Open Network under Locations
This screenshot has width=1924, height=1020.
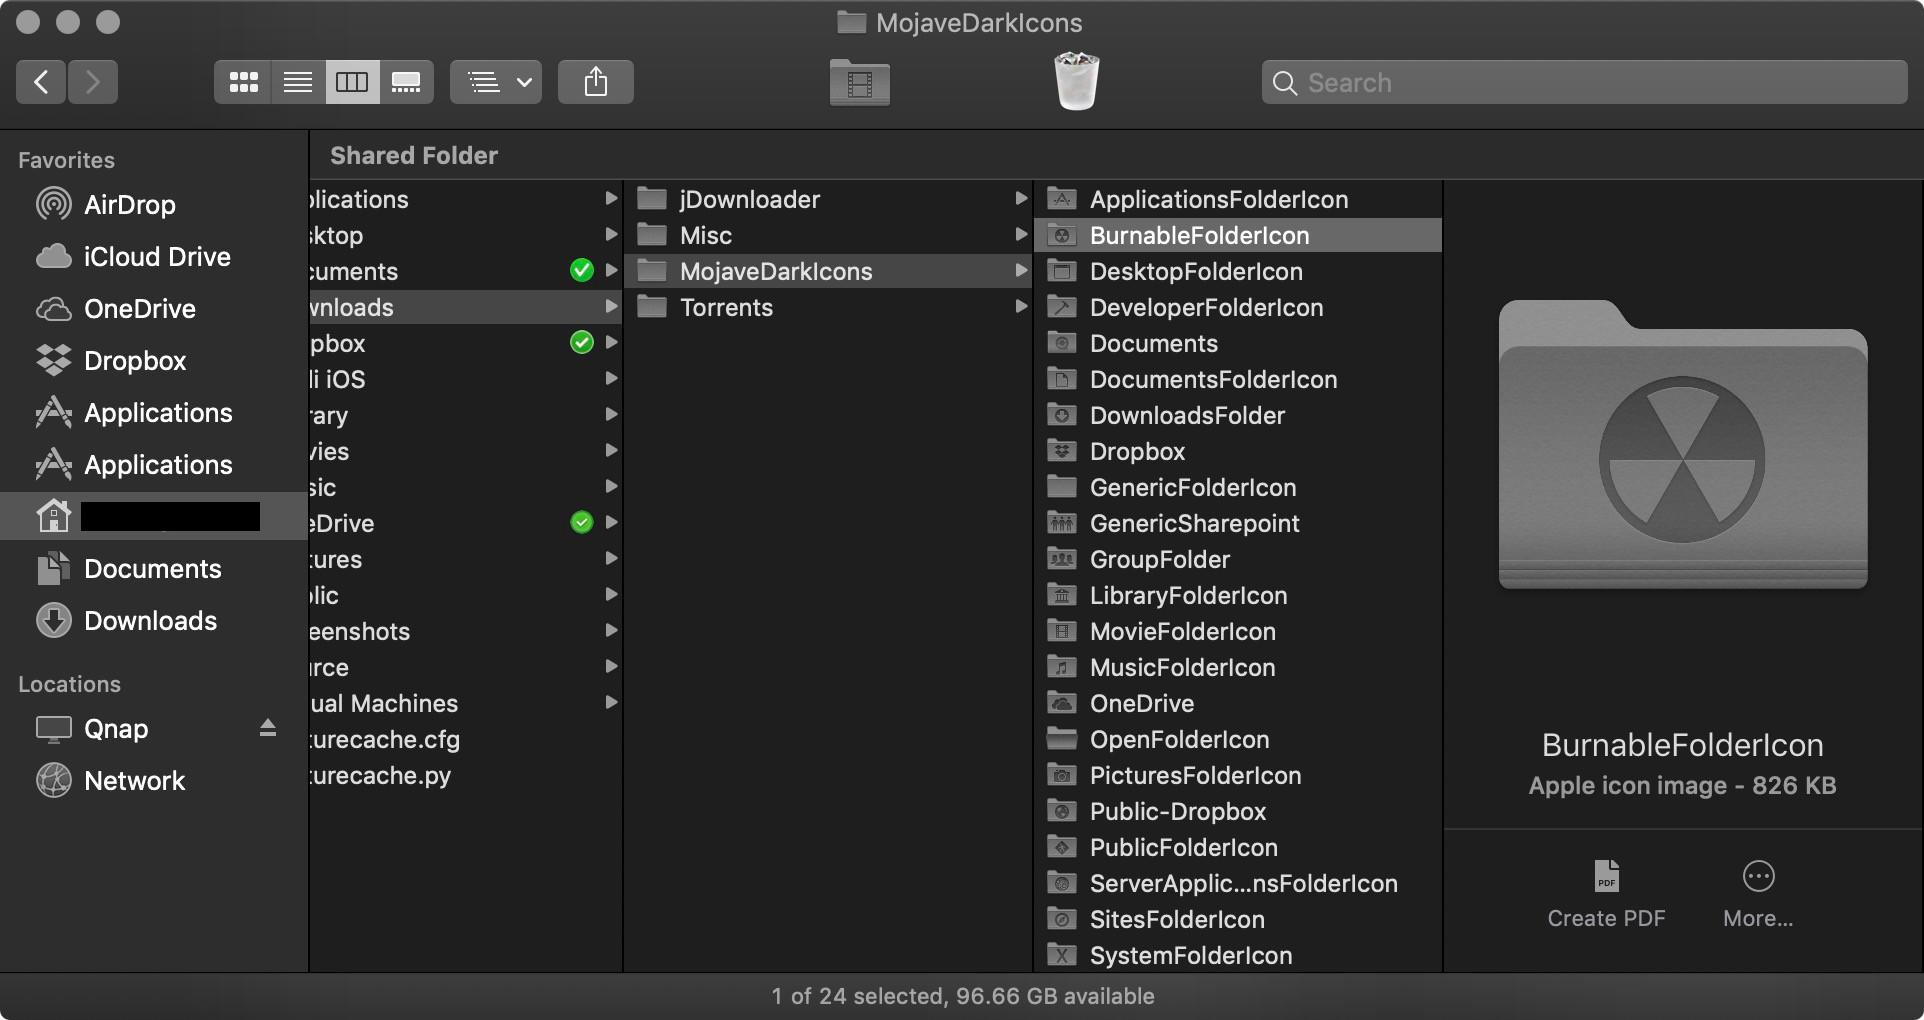click(x=135, y=780)
